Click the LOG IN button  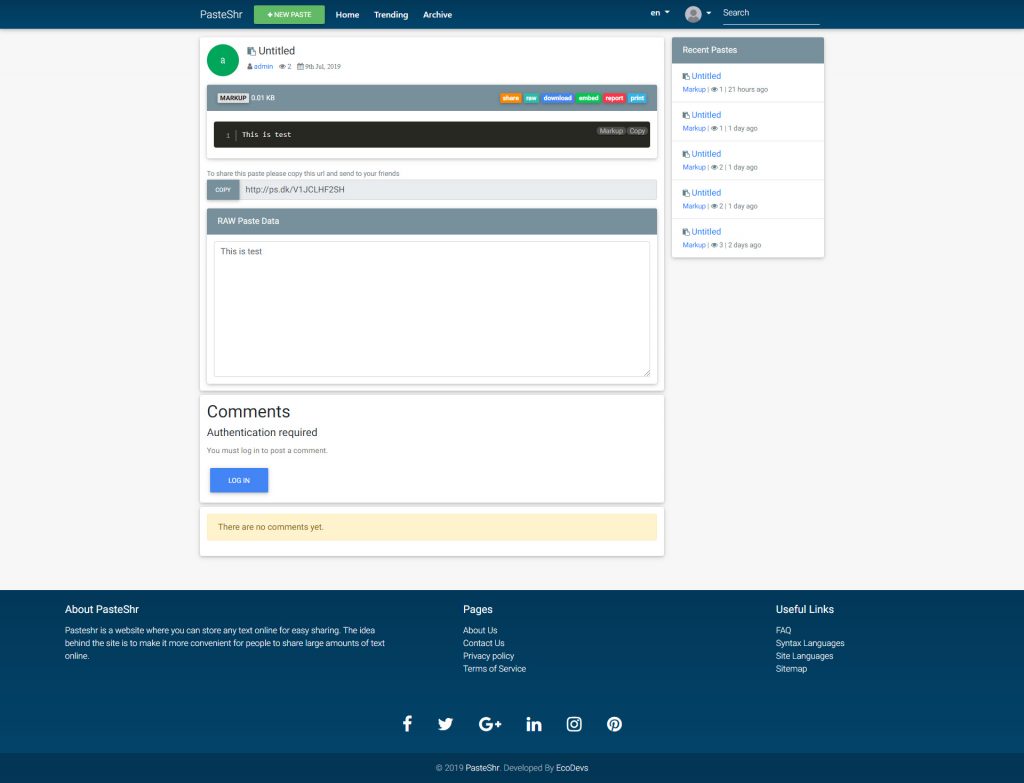[x=239, y=480]
